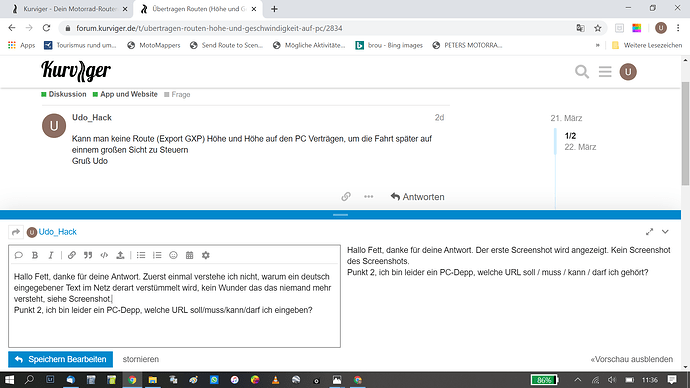690x388 pixels.
Task: Insert preformatted code with the code icon
Action: coord(104,255)
